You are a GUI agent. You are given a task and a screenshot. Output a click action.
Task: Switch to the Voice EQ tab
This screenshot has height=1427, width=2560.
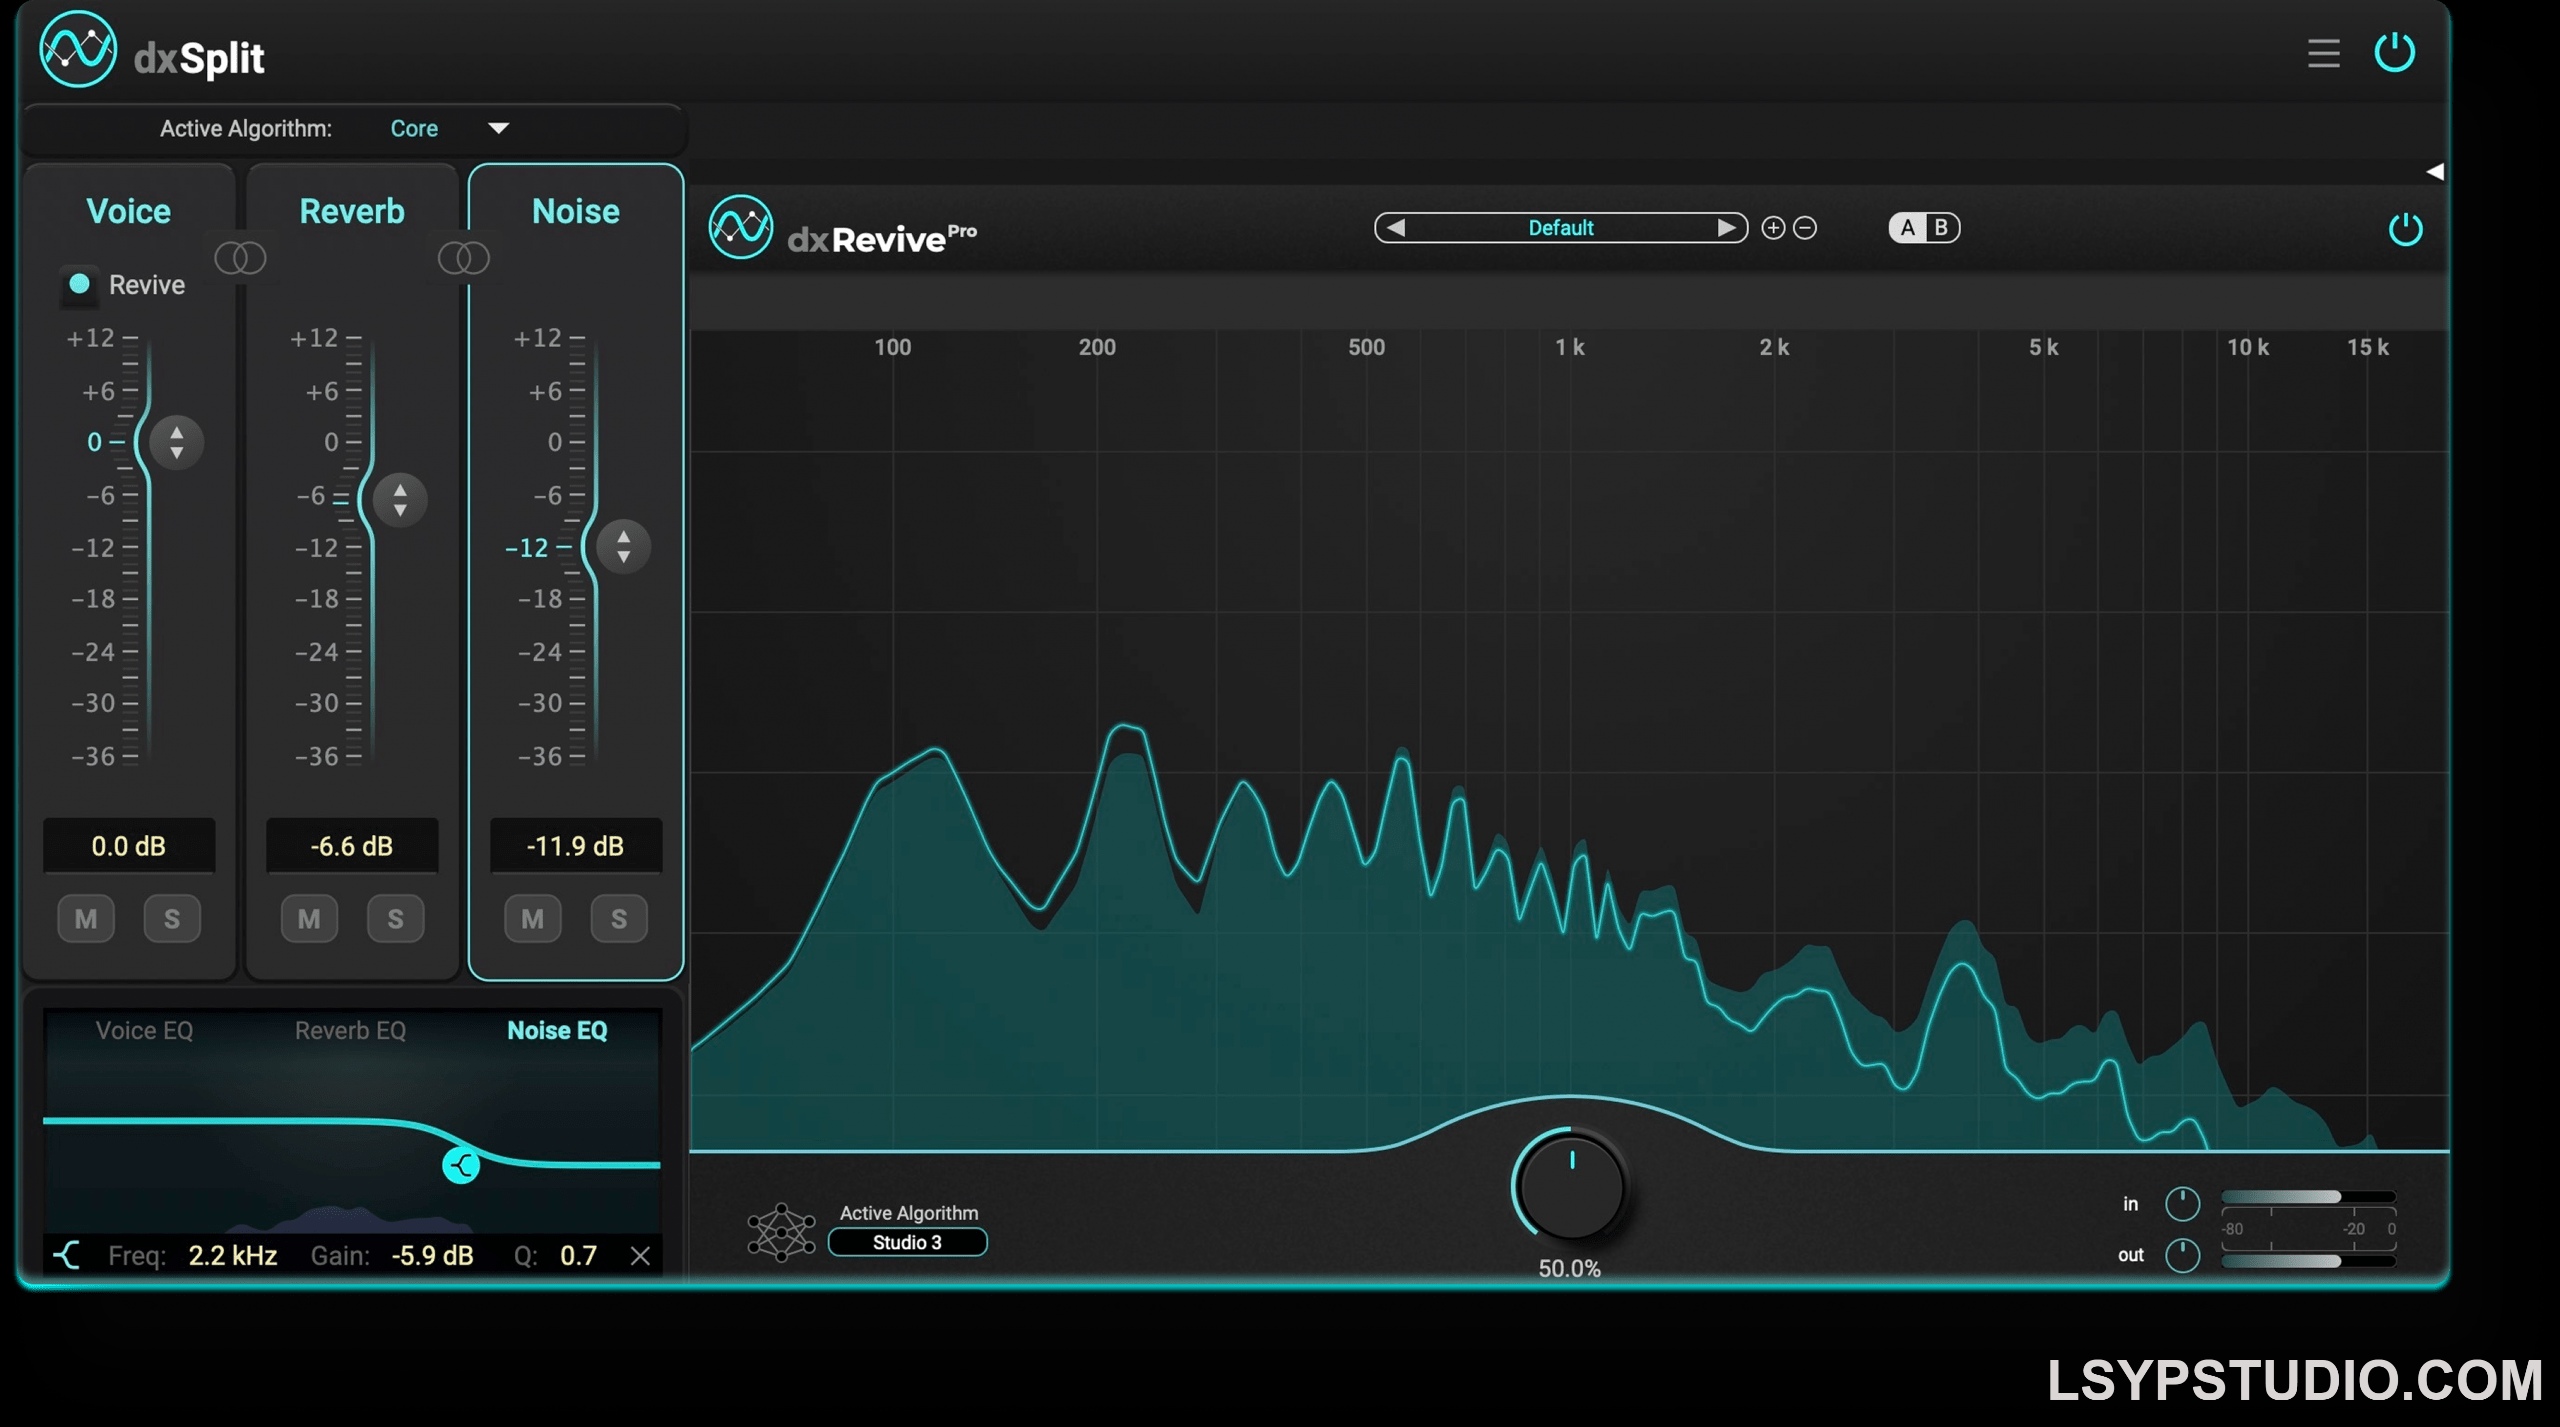tap(144, 1031)
